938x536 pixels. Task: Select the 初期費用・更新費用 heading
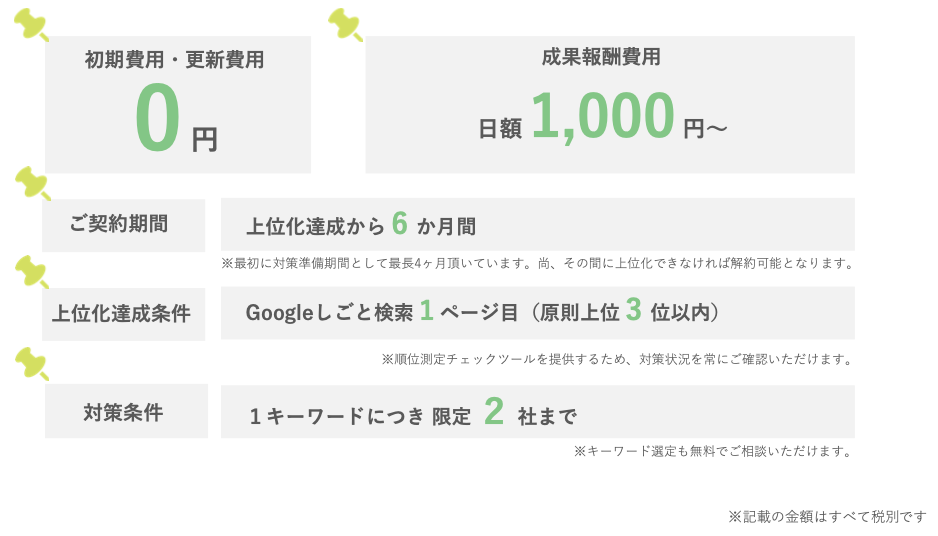[174, 60]
